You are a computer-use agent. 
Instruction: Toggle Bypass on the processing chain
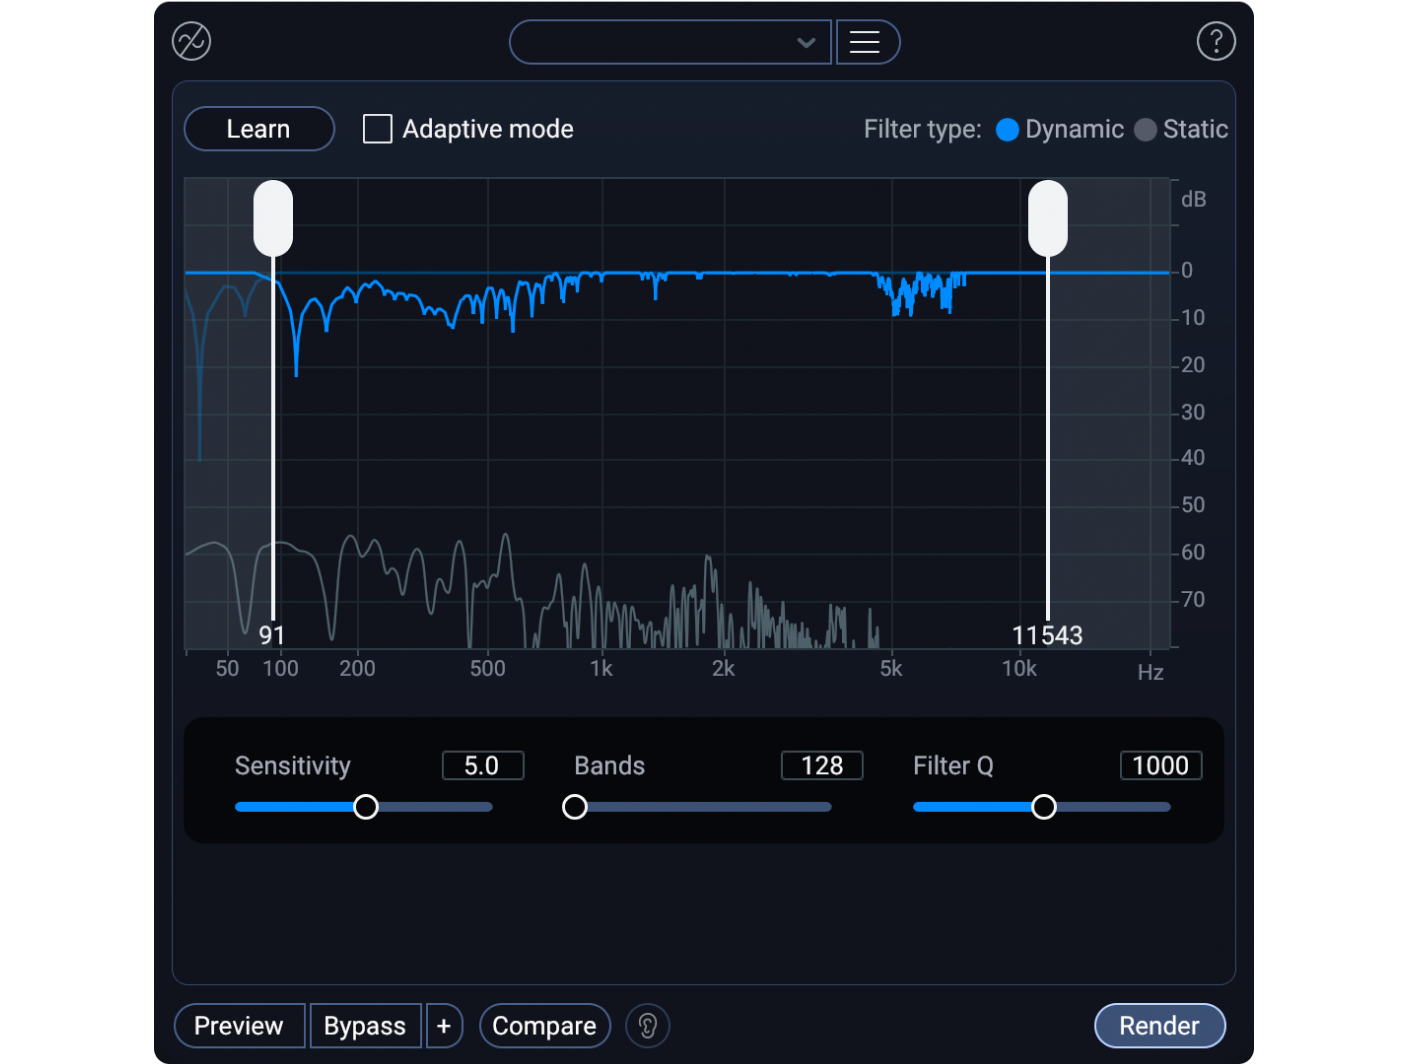(365, 1025)
